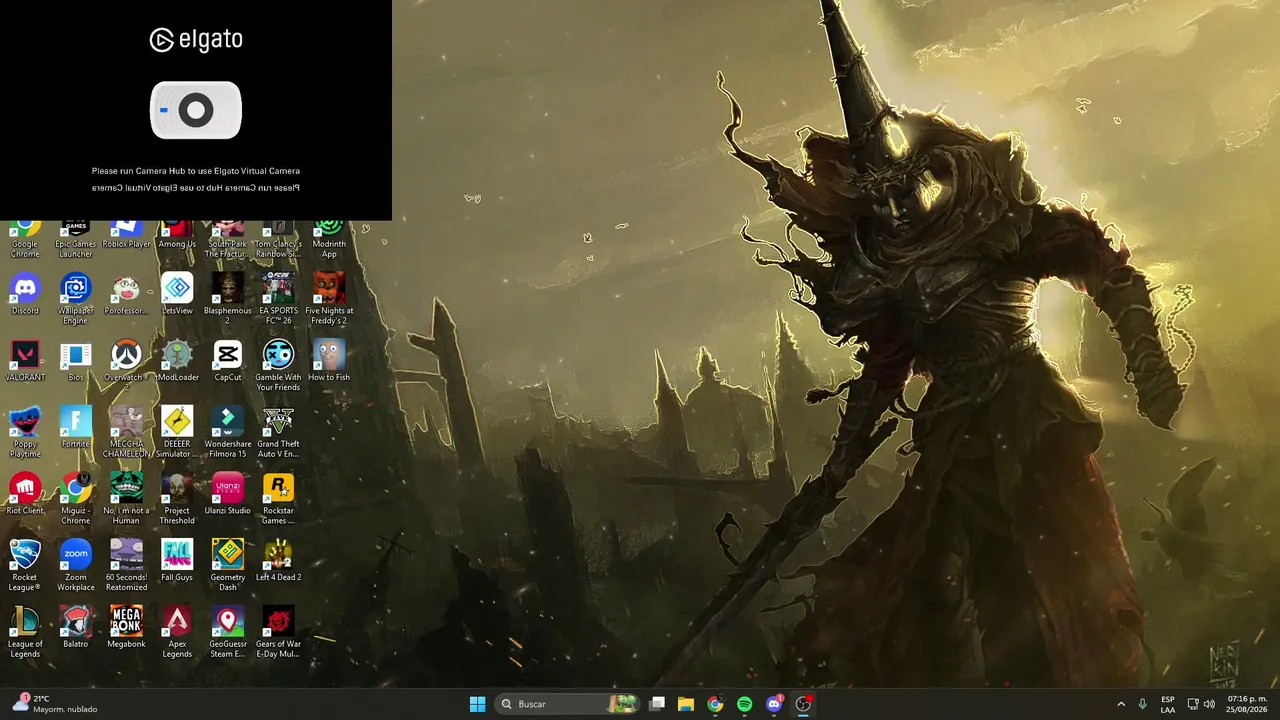
Task: Switch the ESP LAA input language
Action: click(1168, 704)
